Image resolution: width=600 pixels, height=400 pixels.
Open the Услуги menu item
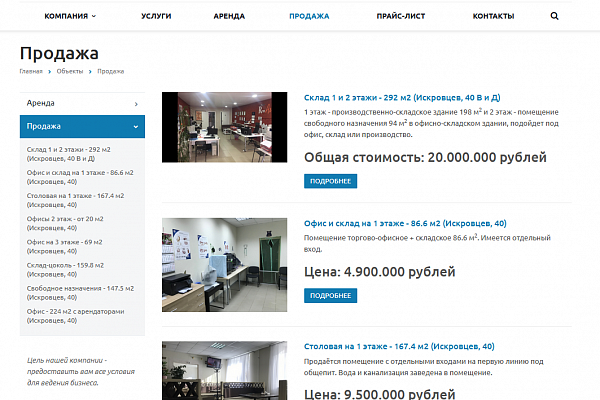pos(156,16)
